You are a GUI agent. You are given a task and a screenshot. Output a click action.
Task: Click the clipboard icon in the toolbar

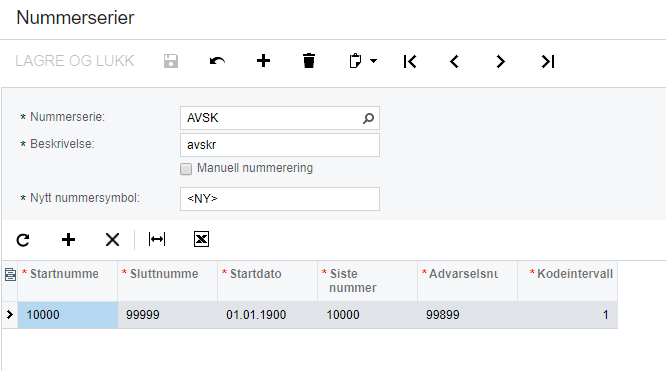[355, 61]
